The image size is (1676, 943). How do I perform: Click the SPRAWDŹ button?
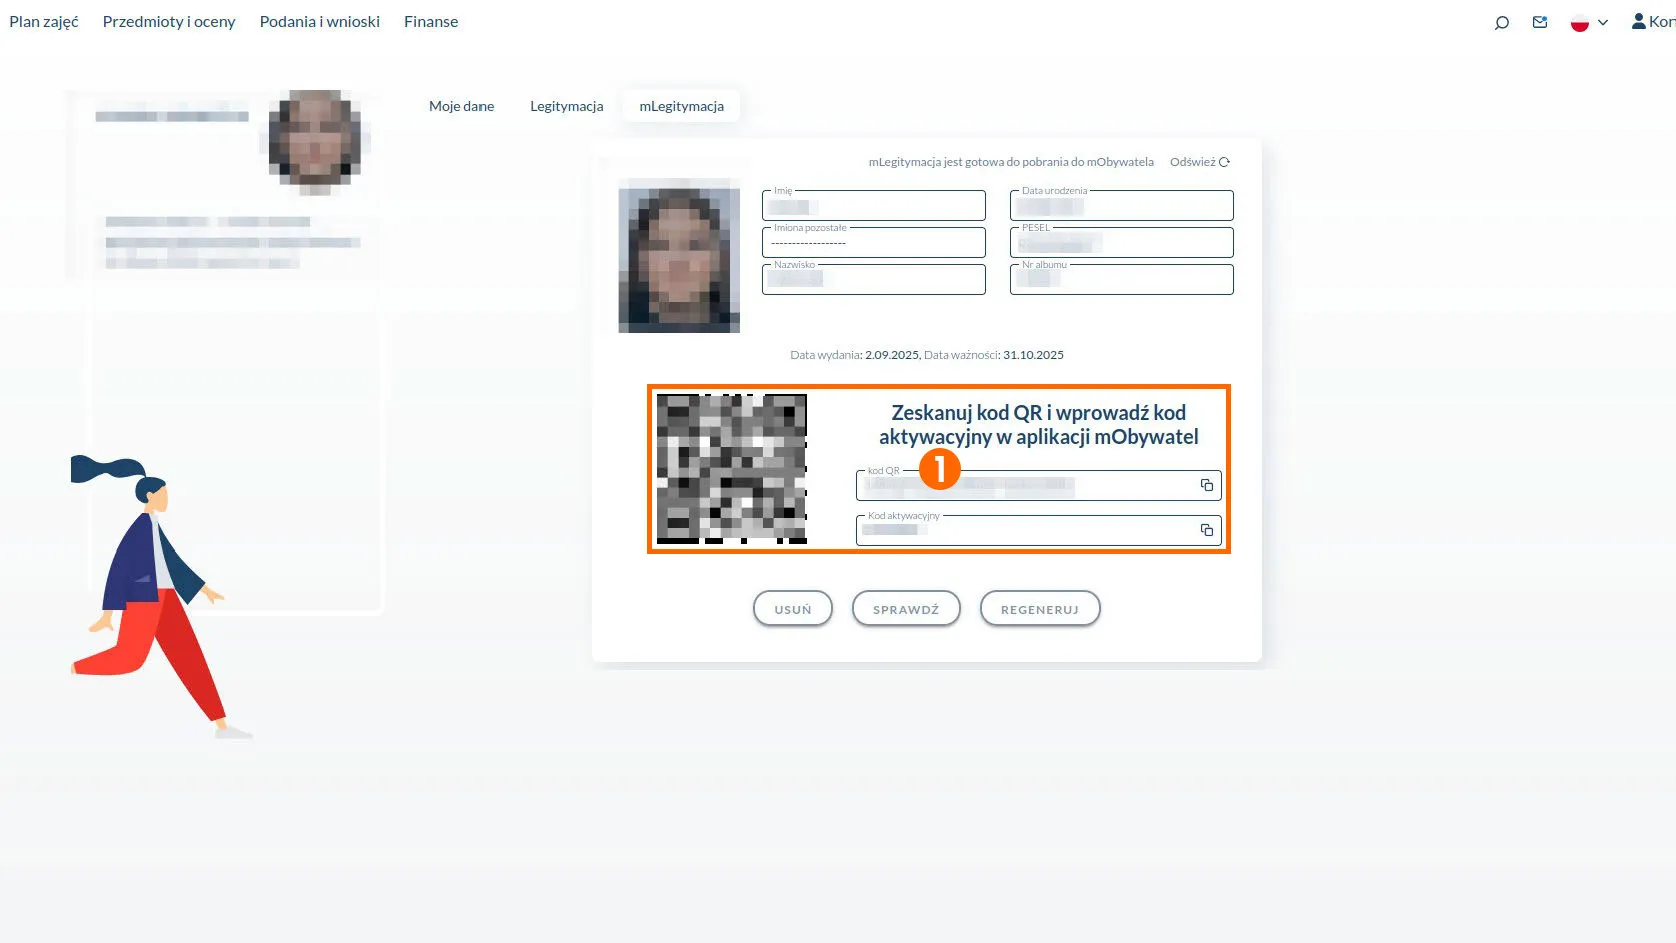click(906, 609)
